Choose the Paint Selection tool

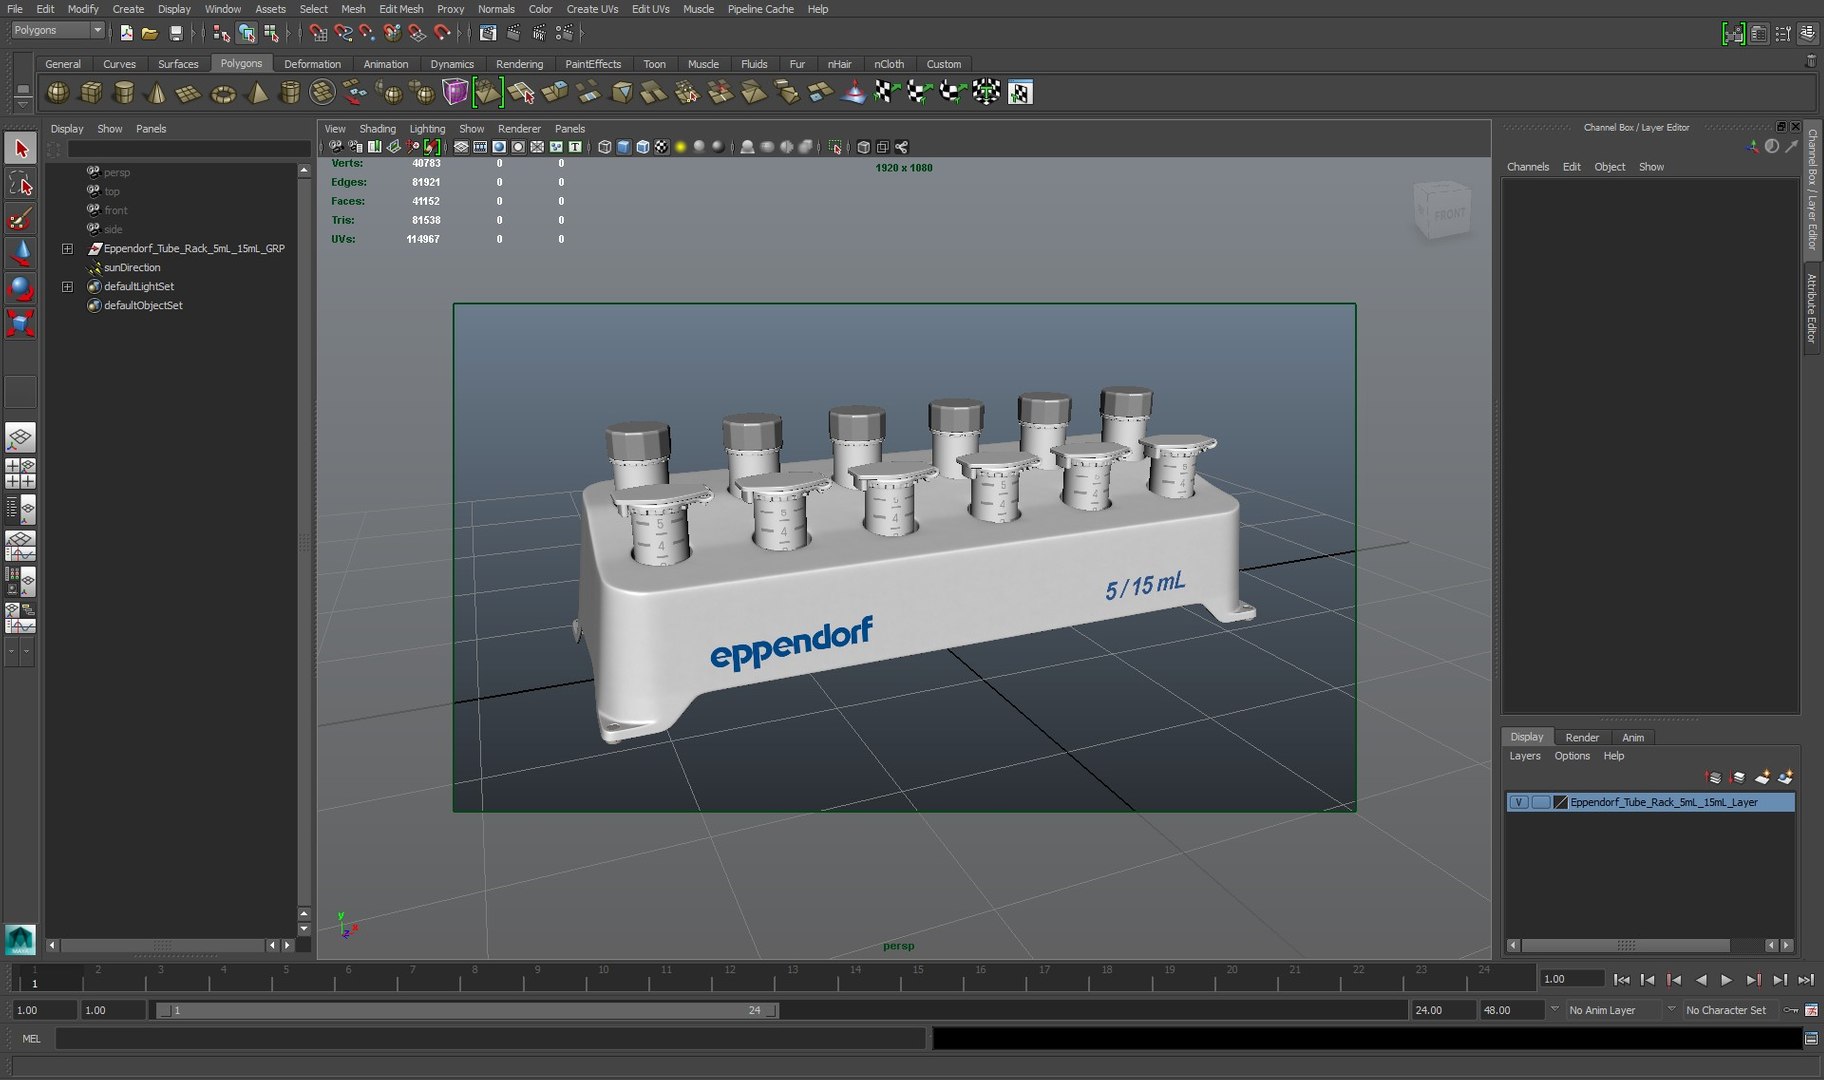[x=20, y=219]
